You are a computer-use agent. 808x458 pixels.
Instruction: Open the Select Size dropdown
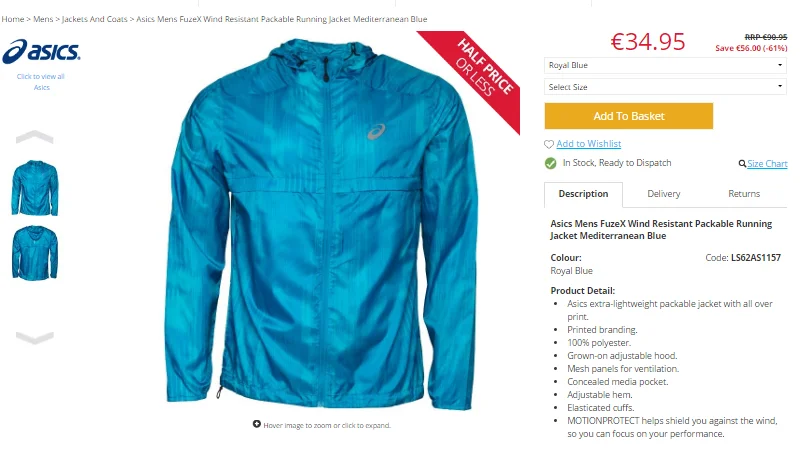tap(665, 87)
